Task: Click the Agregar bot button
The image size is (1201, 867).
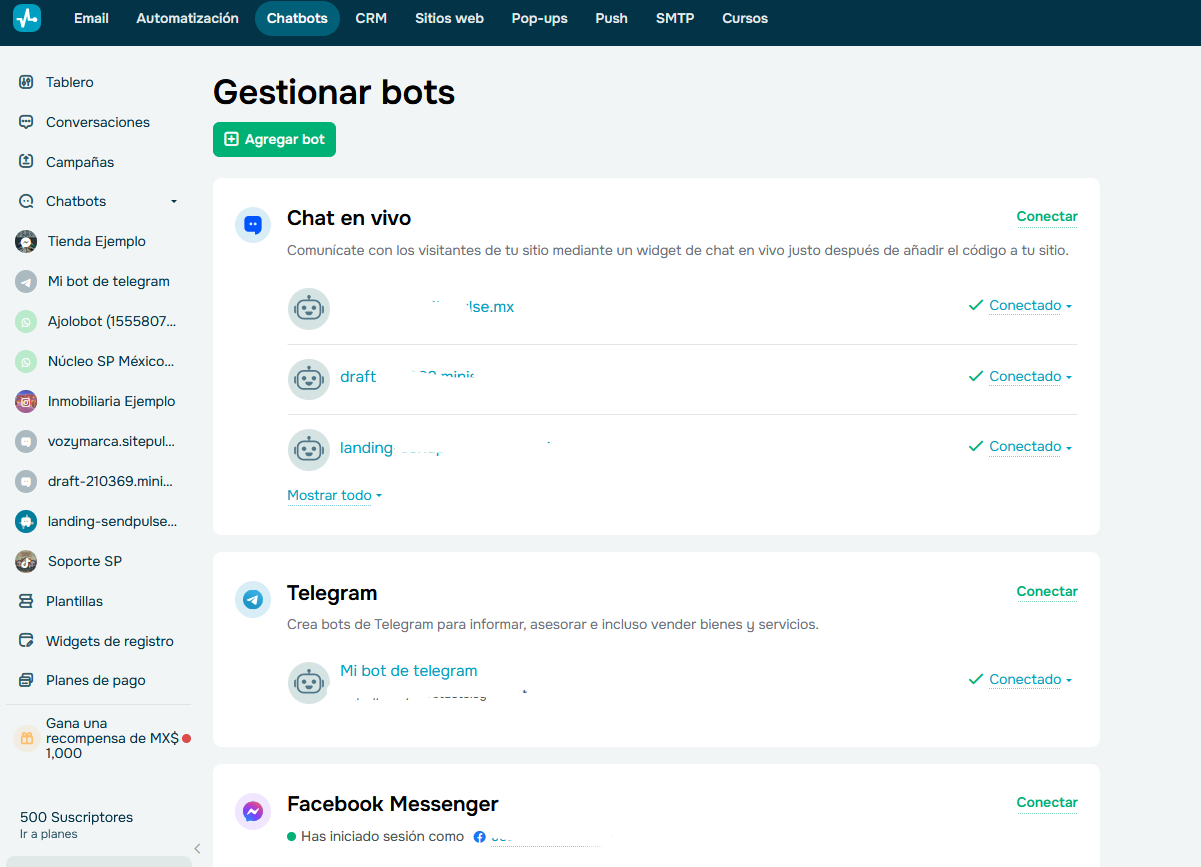Action: 274,139
